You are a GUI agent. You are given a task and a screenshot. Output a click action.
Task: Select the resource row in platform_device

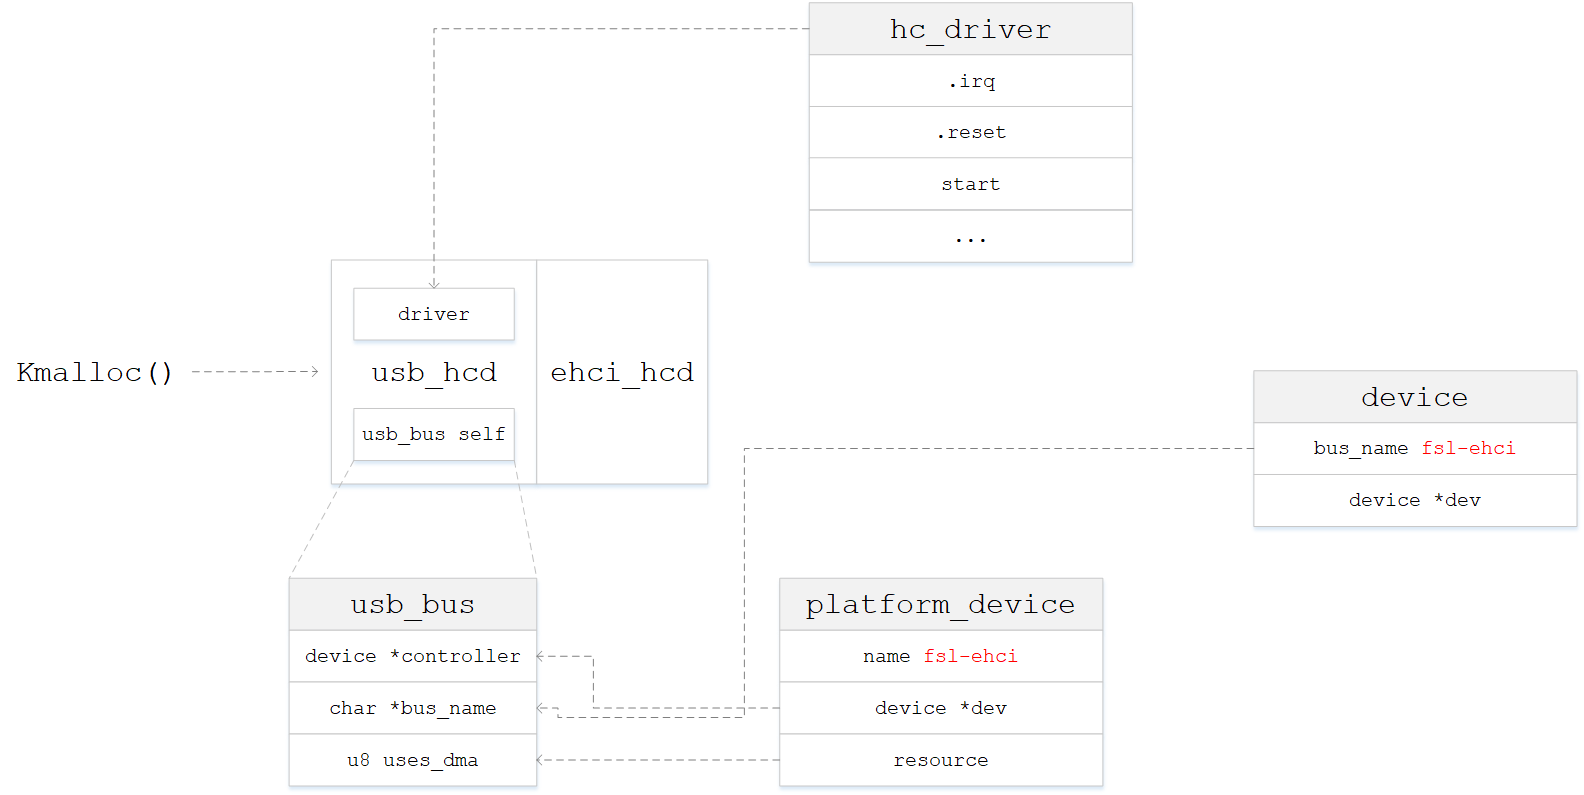[x=941, y=760]
